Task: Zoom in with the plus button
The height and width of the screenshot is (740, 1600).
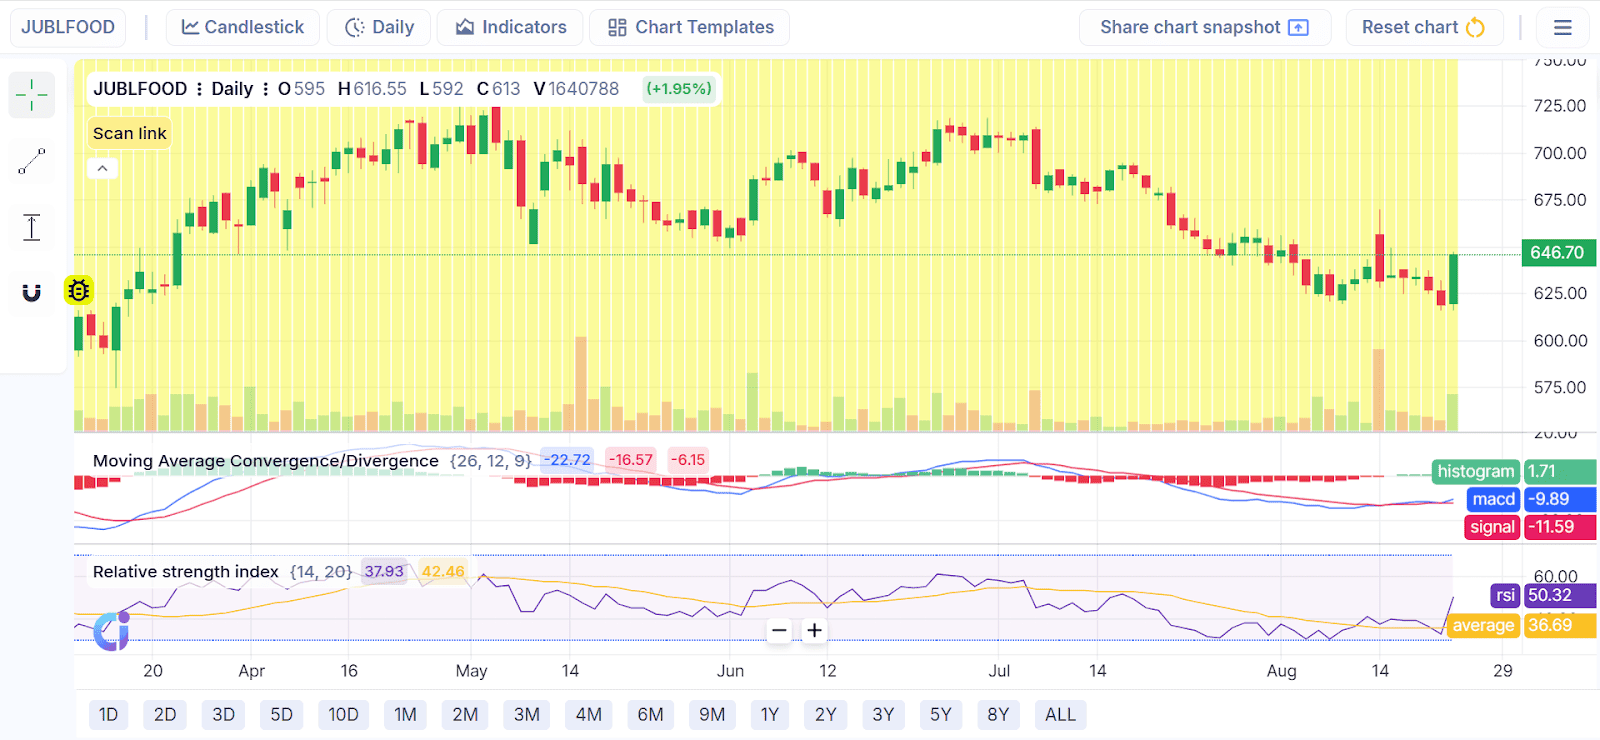Action: (815, 630)
